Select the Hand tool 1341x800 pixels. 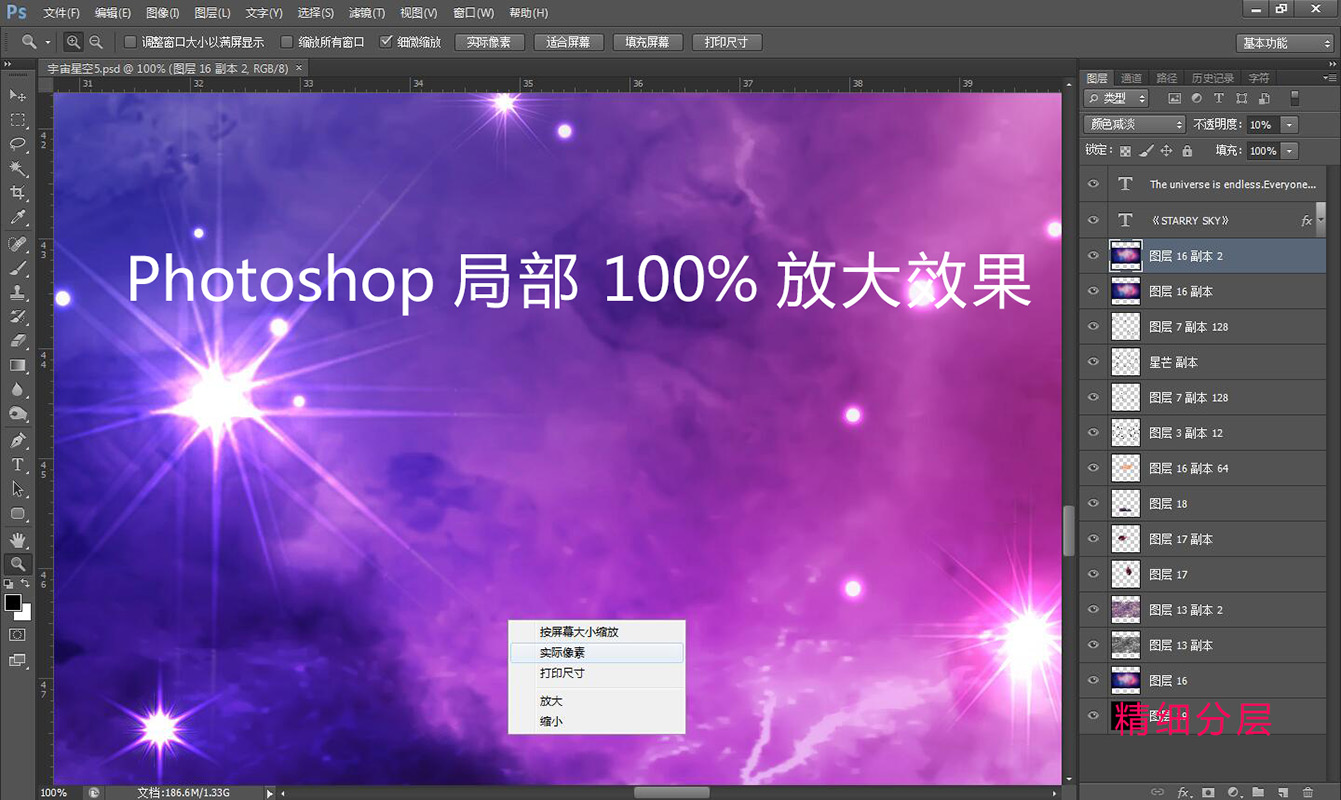(x=18, y=540)
